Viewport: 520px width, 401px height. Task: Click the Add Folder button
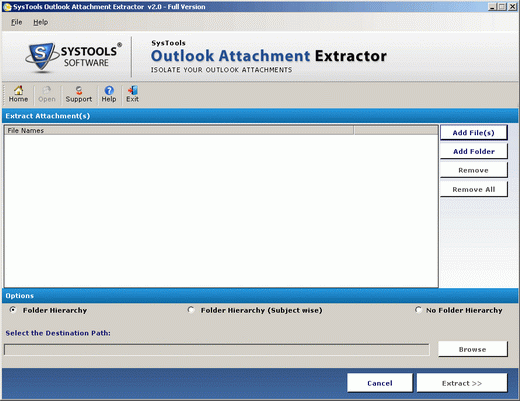point(474,151)
